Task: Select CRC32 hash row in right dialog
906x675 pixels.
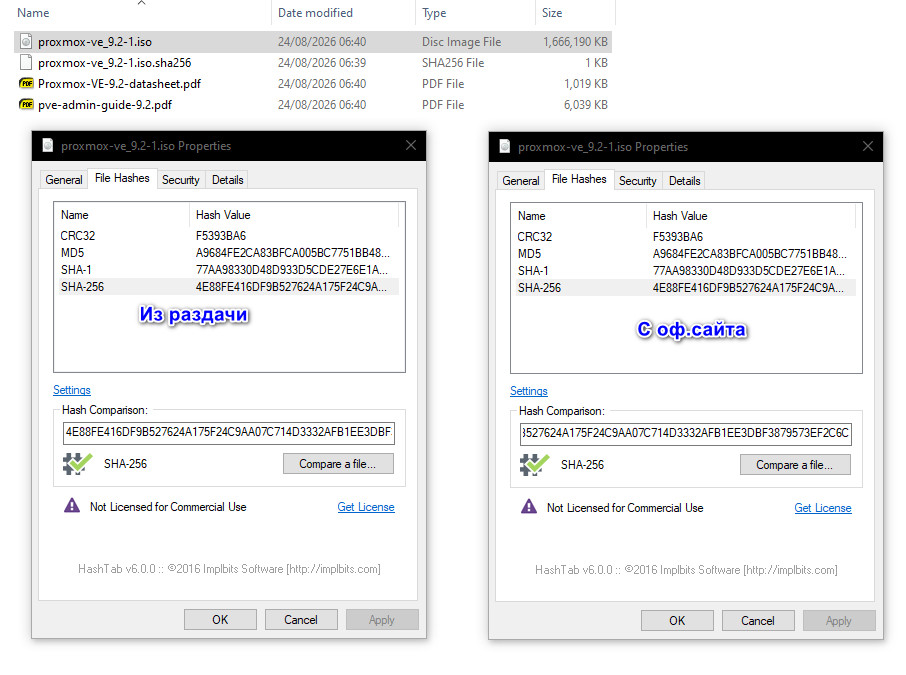Action: pos(686,237)
